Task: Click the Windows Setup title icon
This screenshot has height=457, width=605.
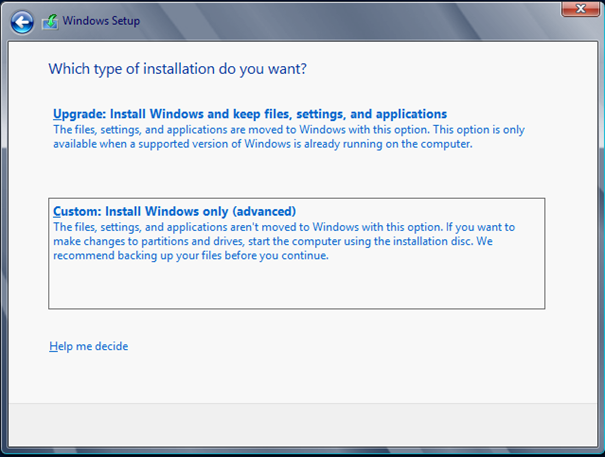Action: click(50, 22)
